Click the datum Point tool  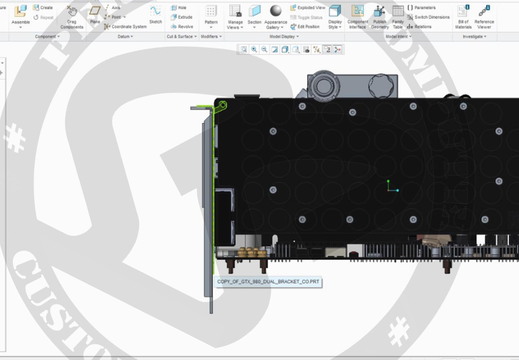tap(112, 17)
